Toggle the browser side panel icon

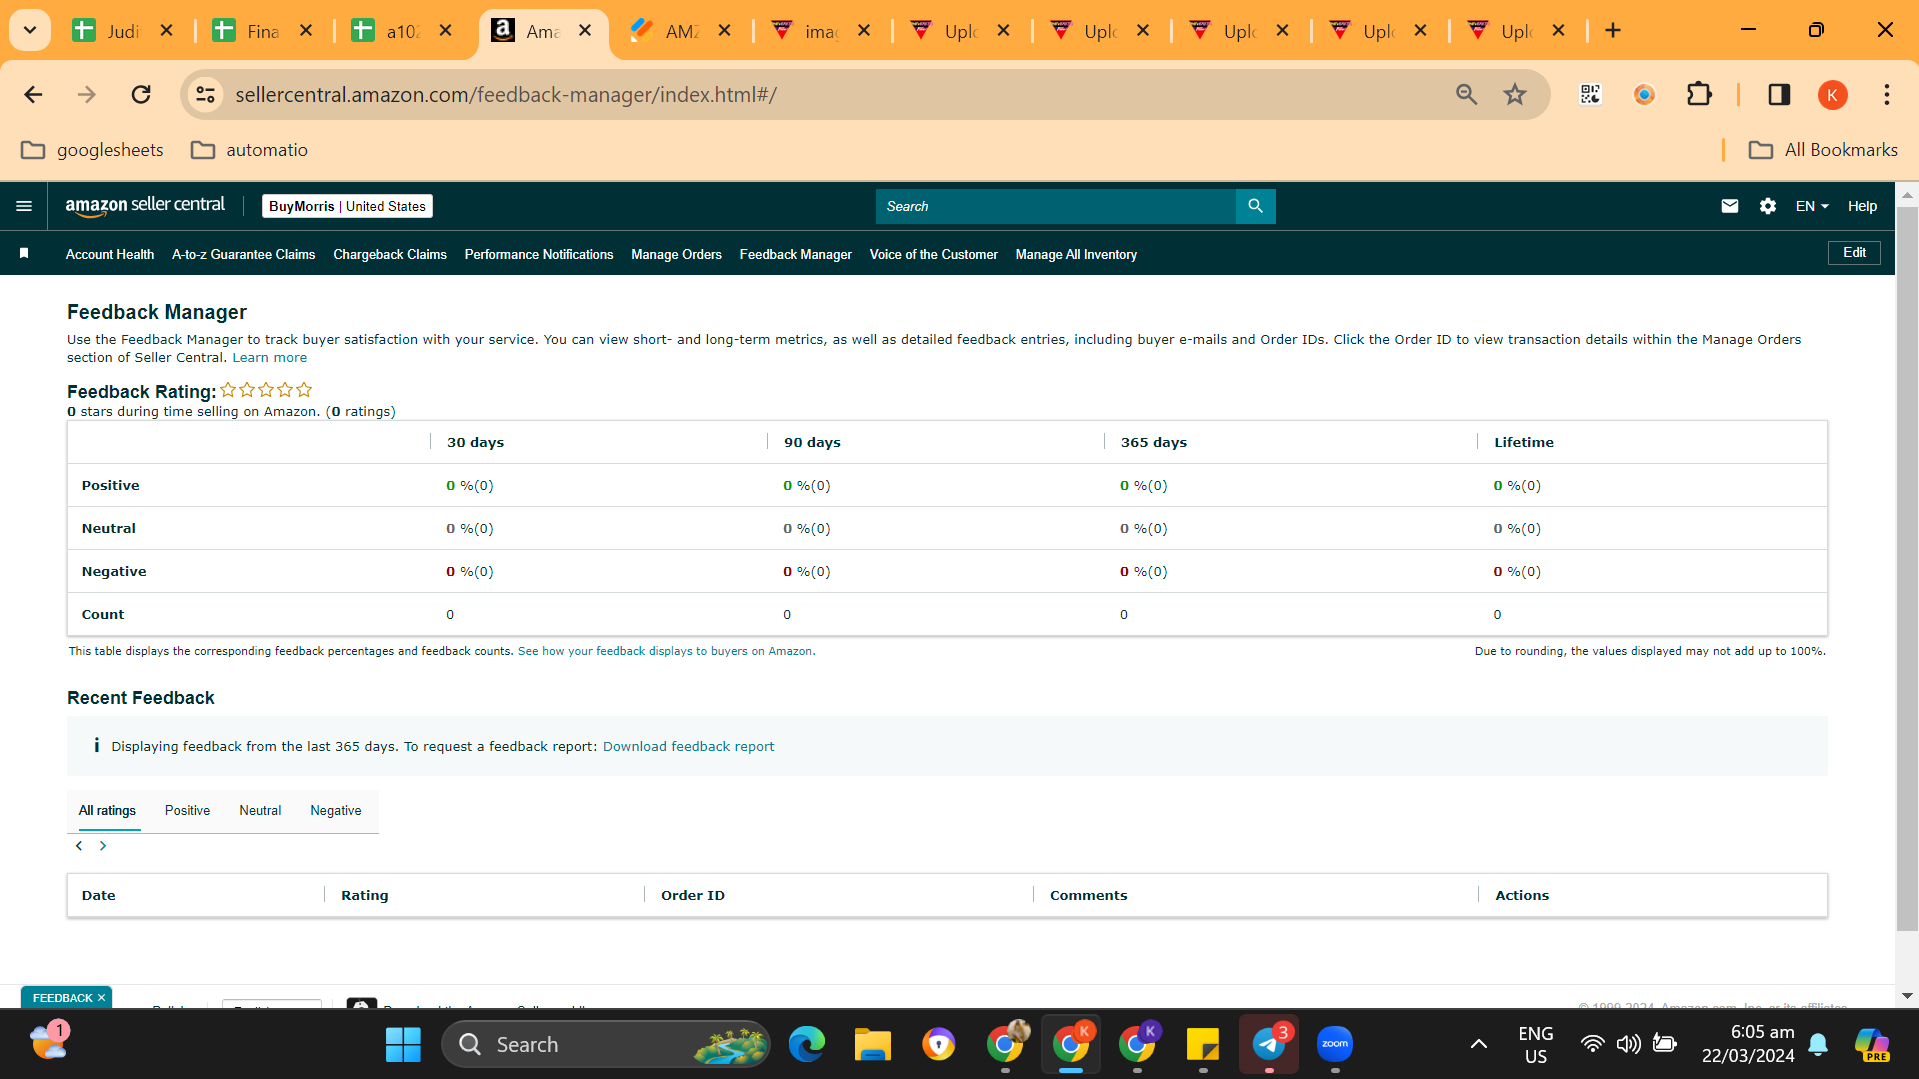tap(1779, 94)
